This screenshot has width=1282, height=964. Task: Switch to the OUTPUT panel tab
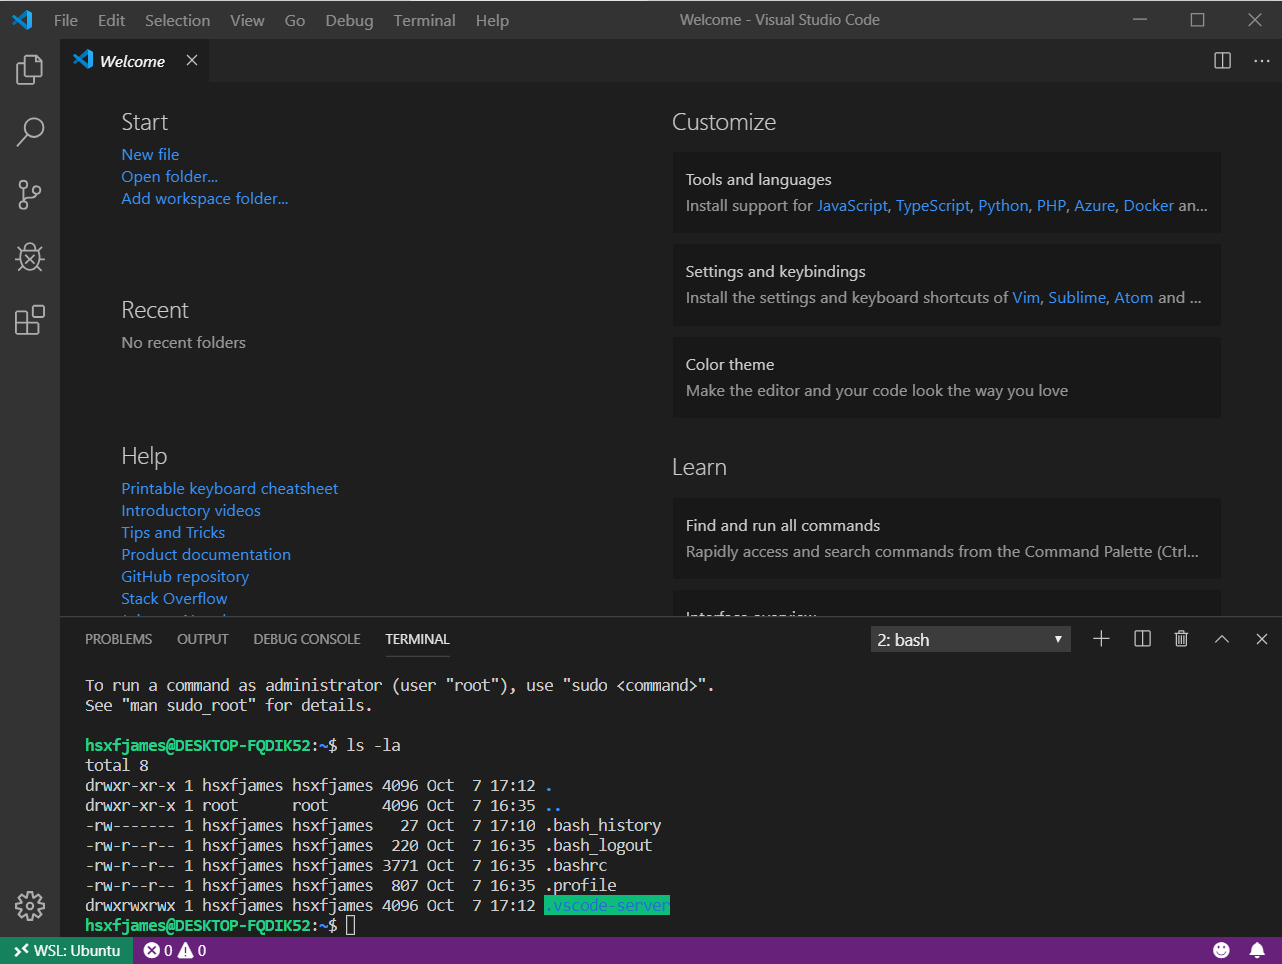203,639
